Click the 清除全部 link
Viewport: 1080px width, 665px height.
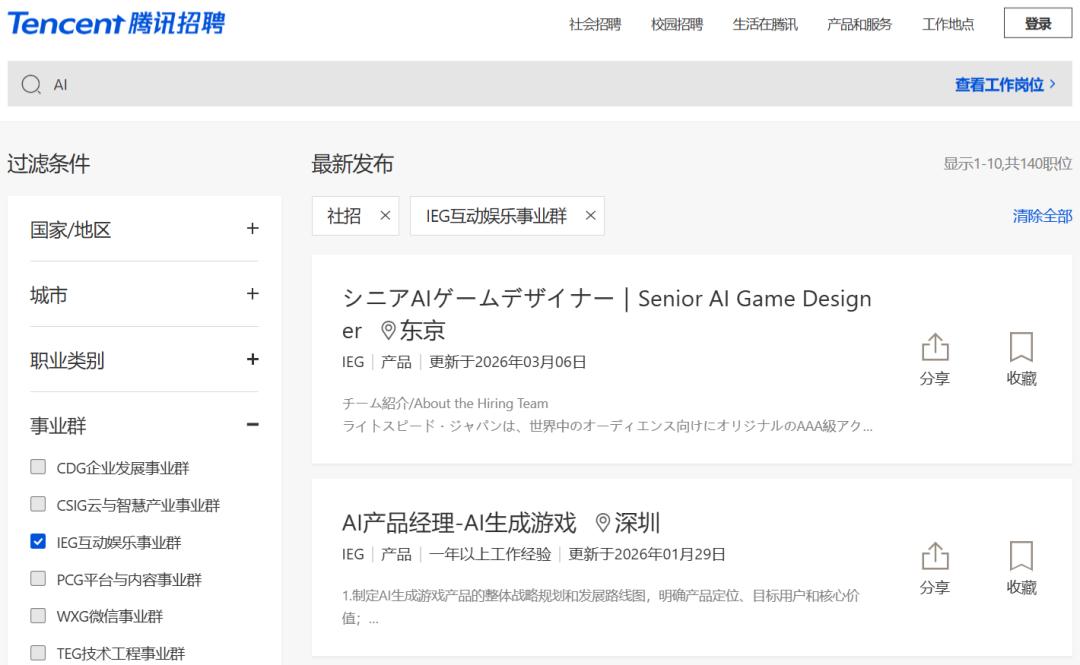(x=1042, y=216)
